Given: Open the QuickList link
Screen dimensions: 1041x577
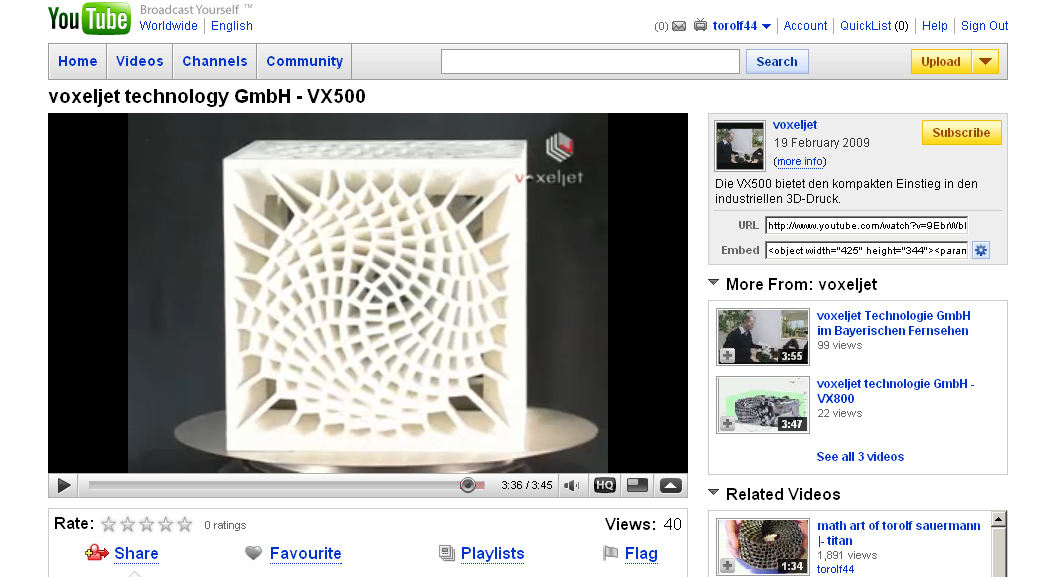Looking at the screenshot, I should point(866,26).
